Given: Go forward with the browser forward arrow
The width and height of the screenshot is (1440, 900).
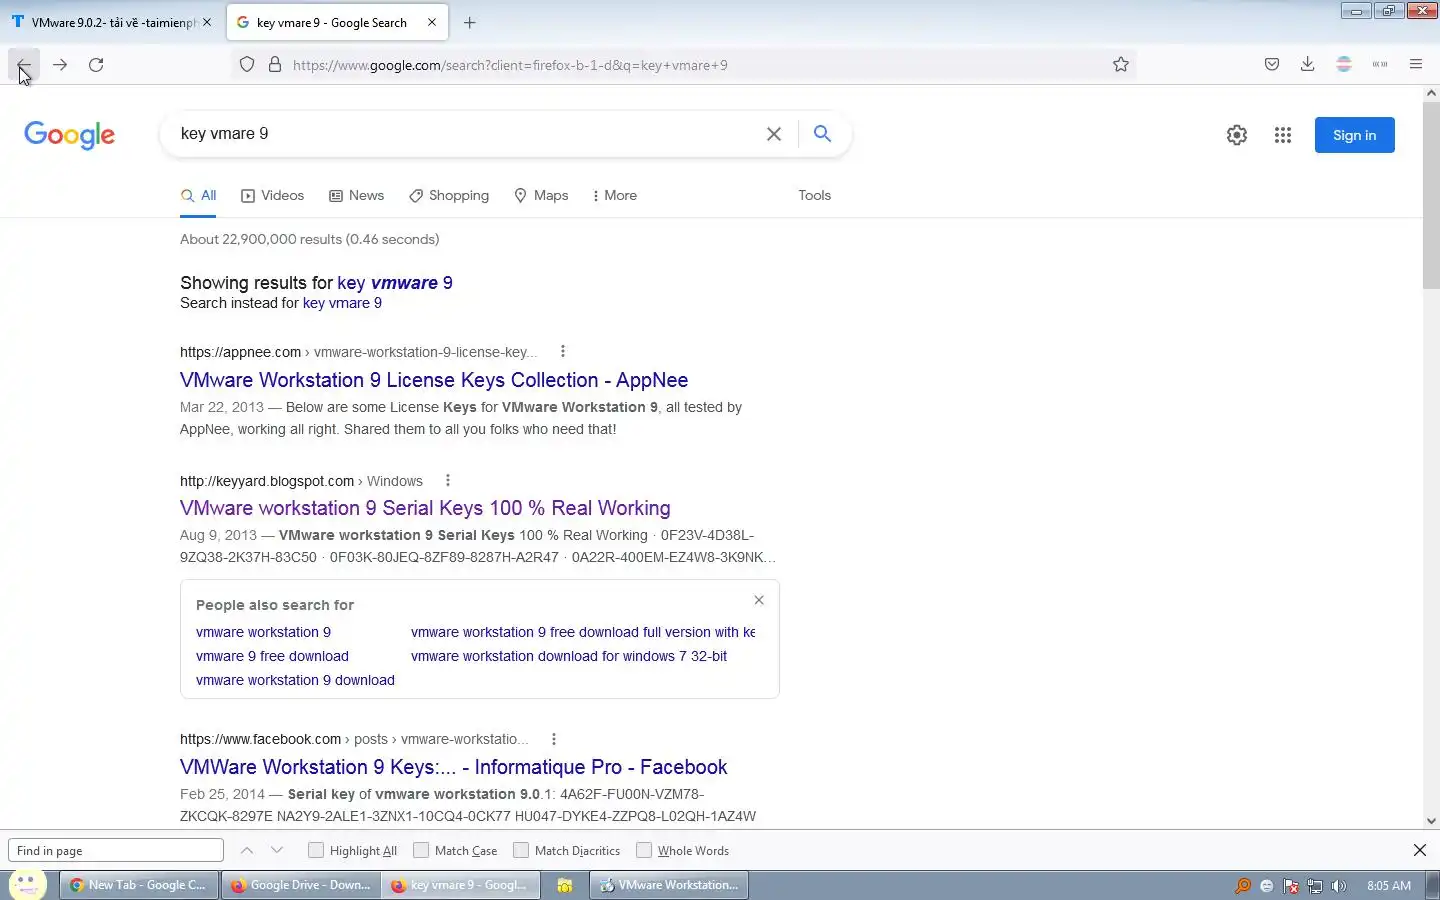Looking at the screenshot, I should pyautogui.click(x=60, y=65).
